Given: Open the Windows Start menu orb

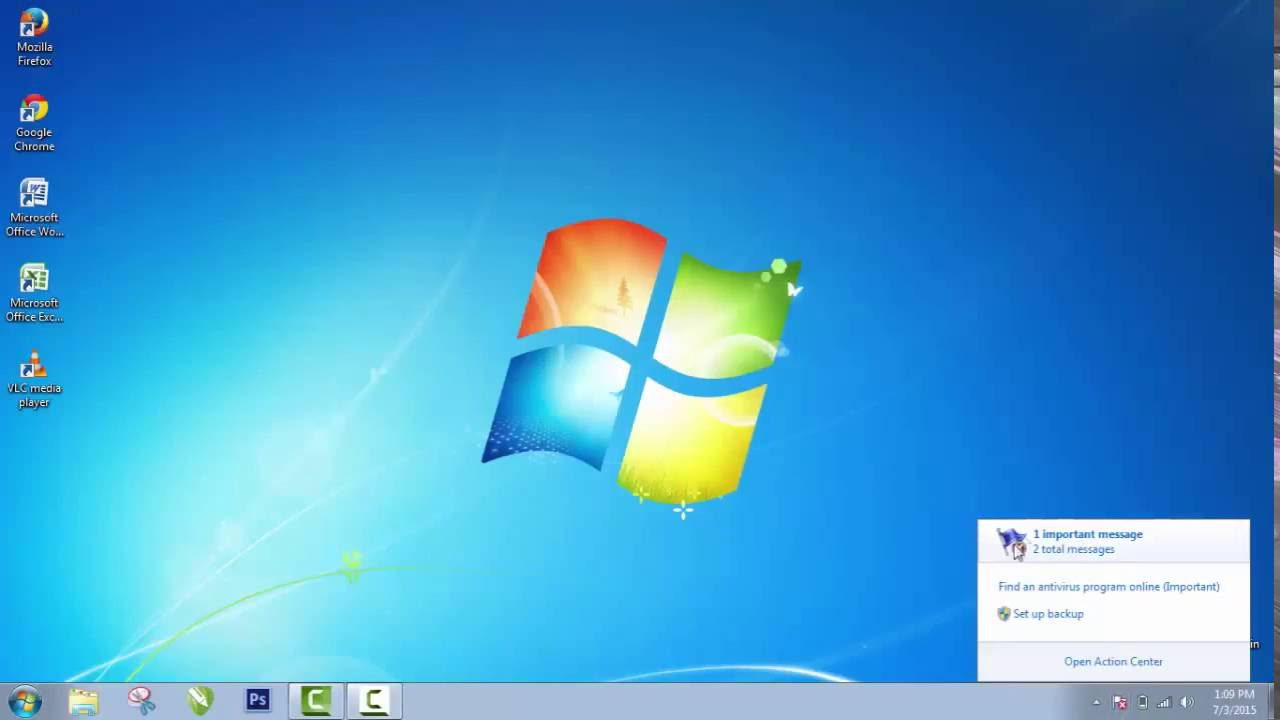Looking at the screenshot, I should [x=24, y=701].
